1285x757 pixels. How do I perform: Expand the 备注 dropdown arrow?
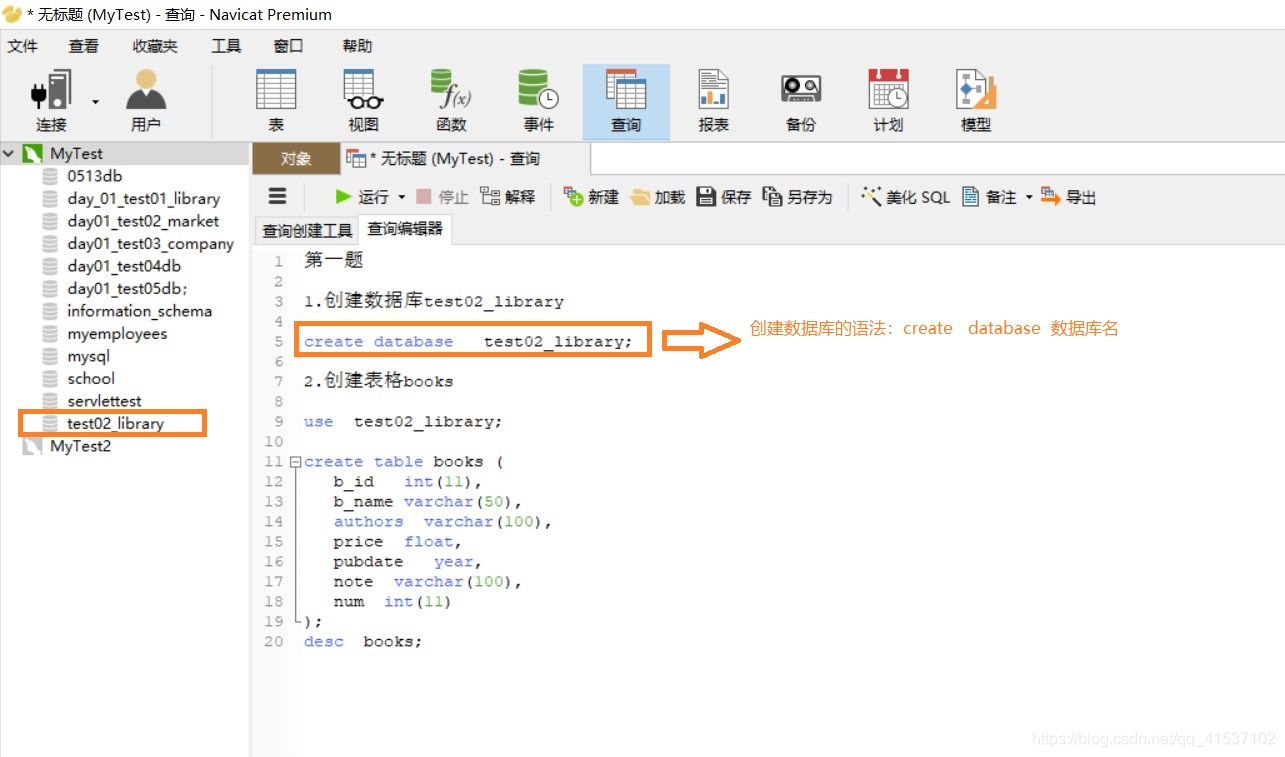(x=1029, y=198)
